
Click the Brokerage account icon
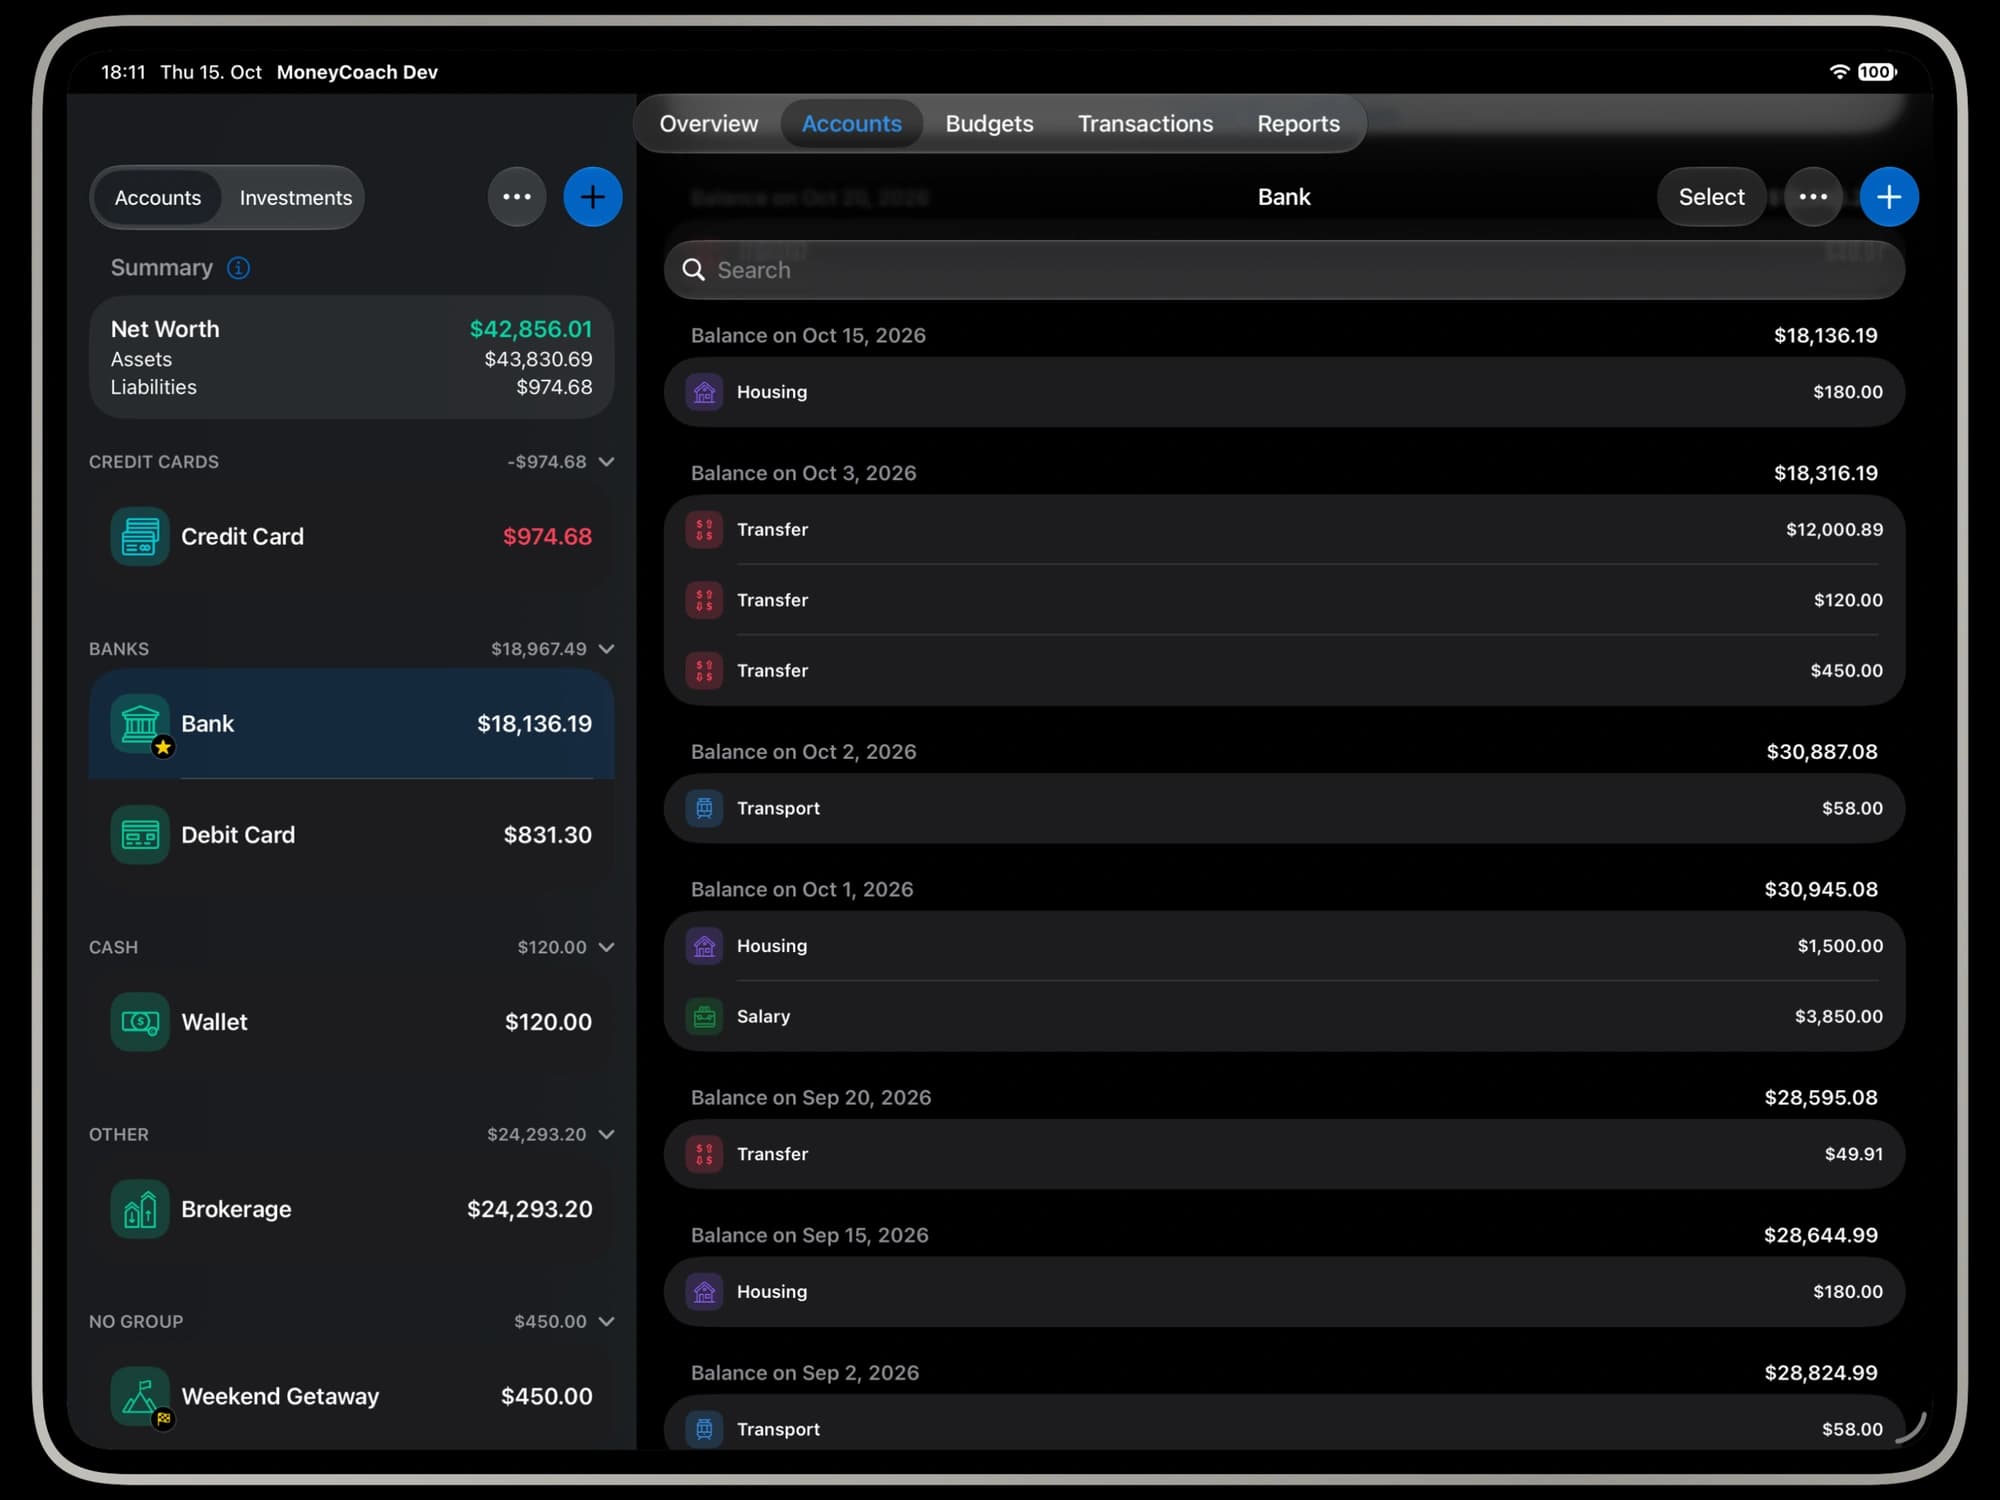point(140,1209)
